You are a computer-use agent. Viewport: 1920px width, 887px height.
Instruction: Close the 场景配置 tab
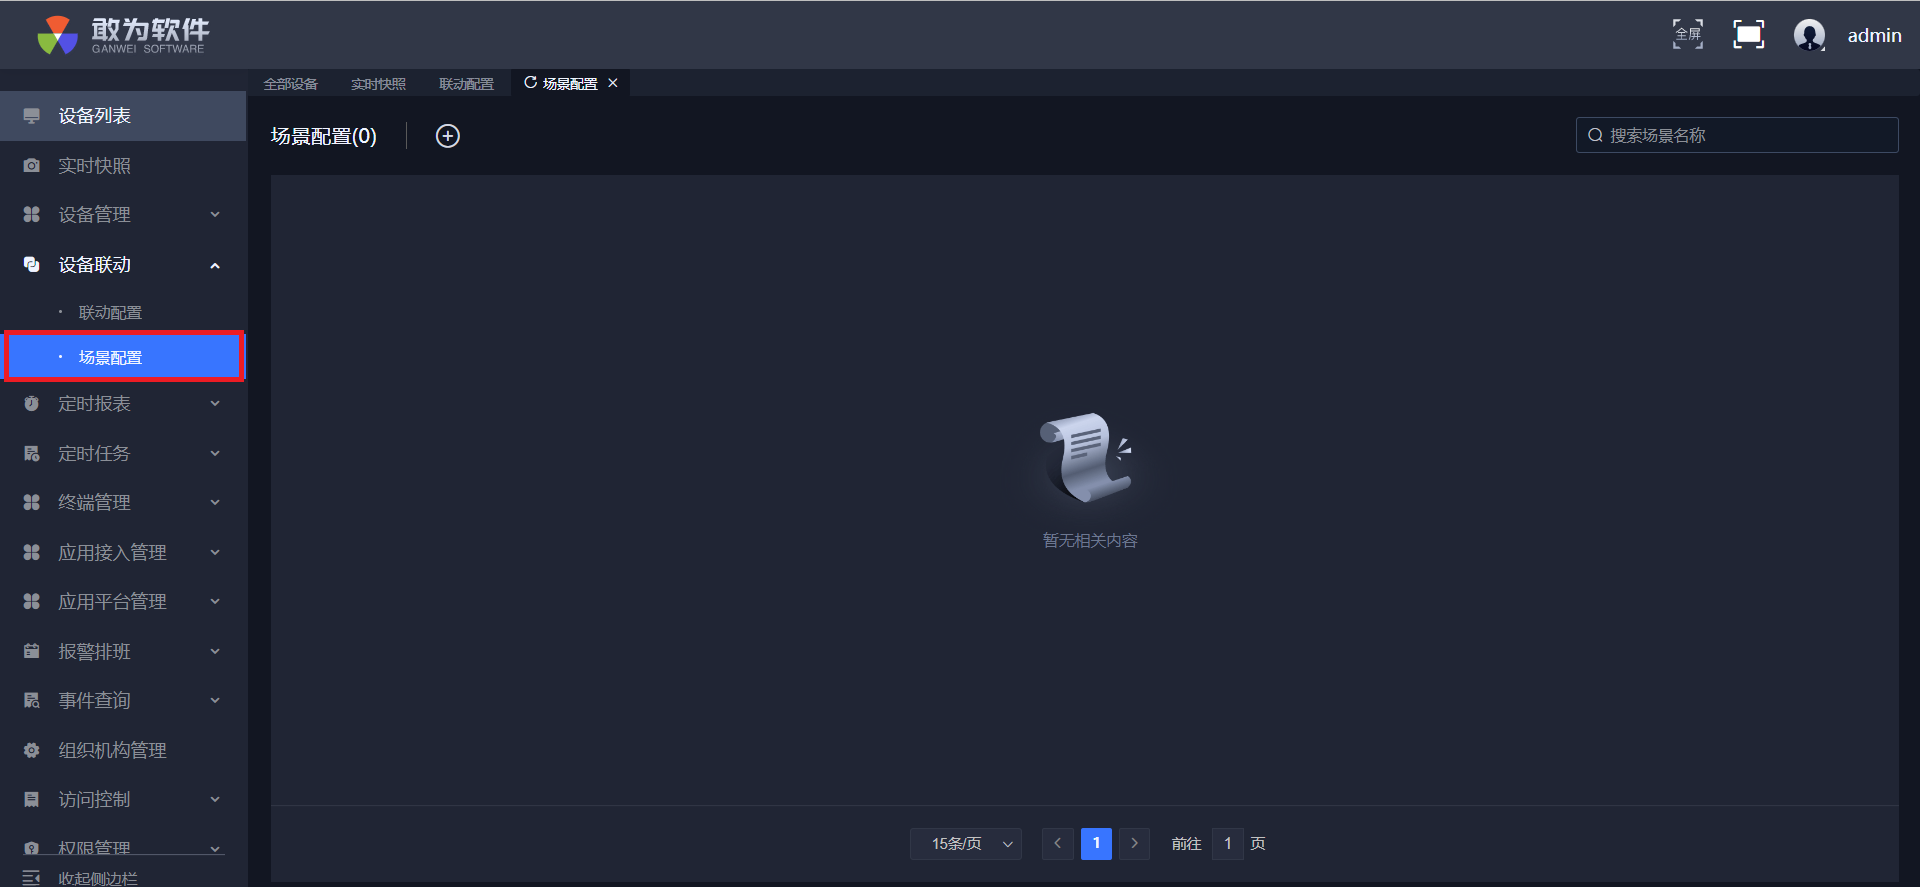[613, 83]
